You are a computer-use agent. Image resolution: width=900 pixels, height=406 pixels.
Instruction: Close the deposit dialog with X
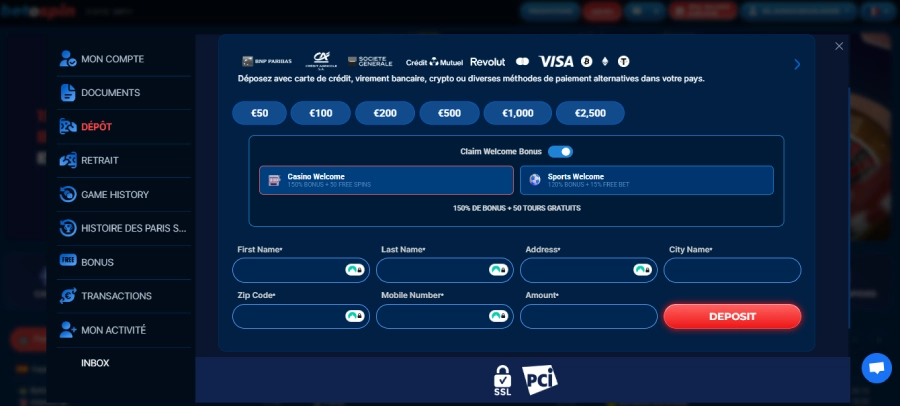click(839, 46)
